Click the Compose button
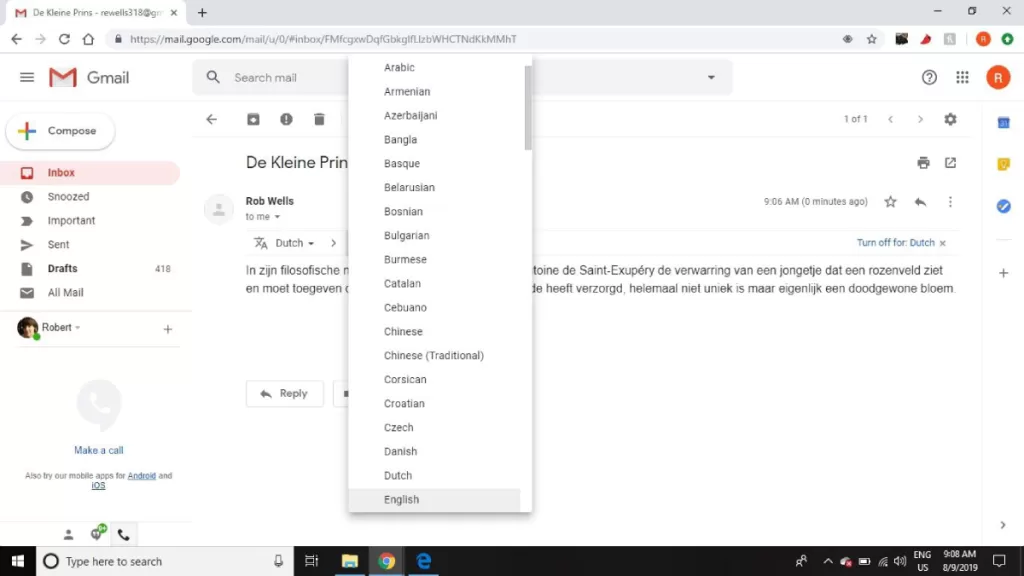The image size is (1024, 576). [60, 131]
